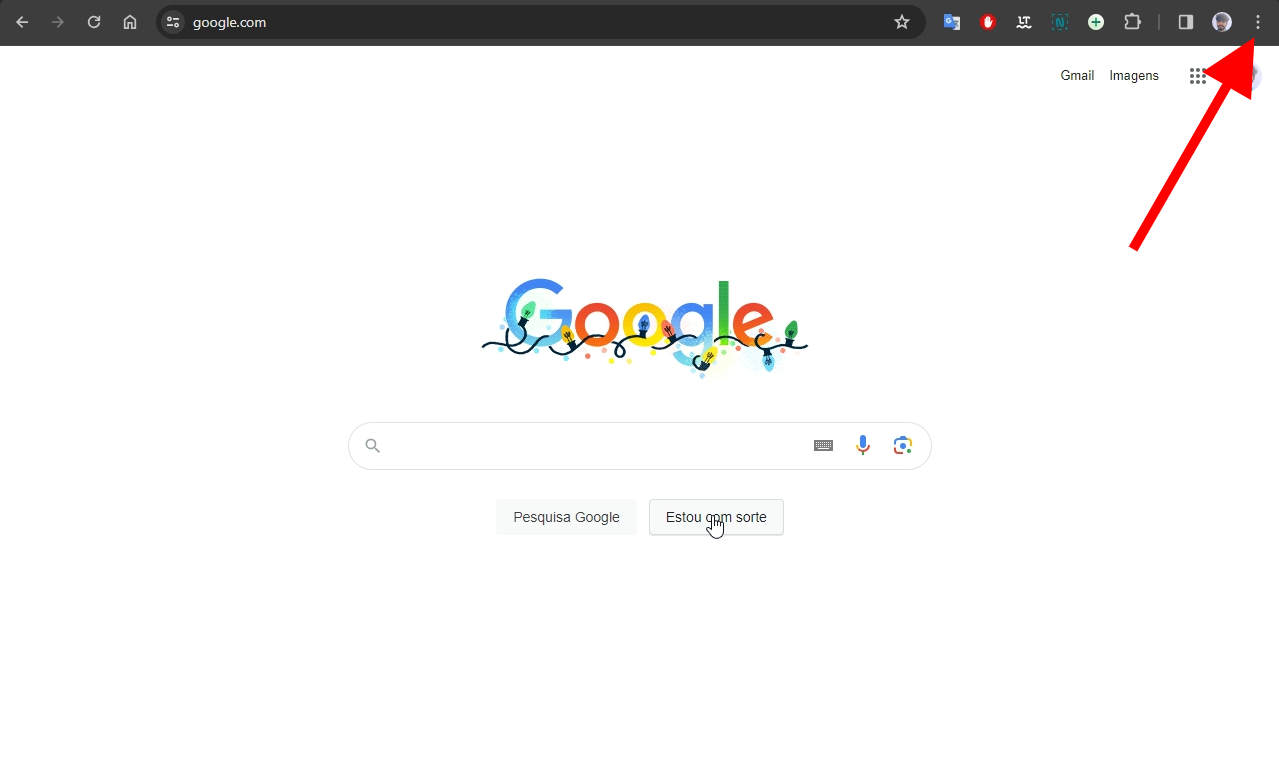Screen dimensions: 1279x773
Task: View site information in address bar
Action: click(x=173, y=22)
